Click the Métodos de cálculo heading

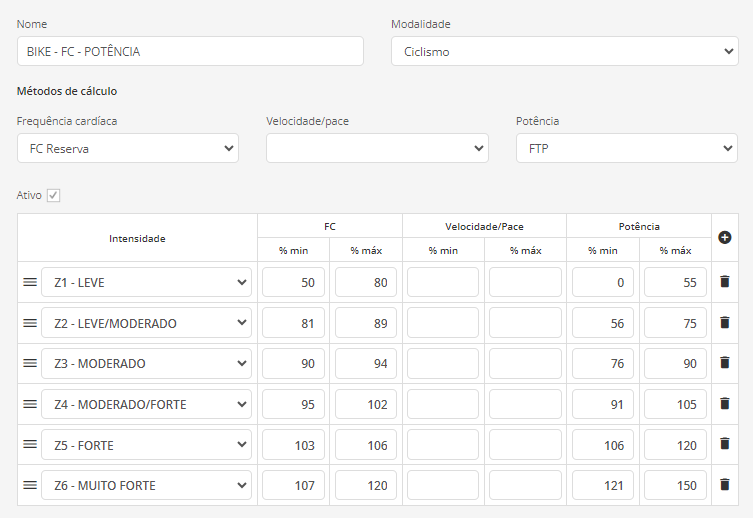coord(67,91)
